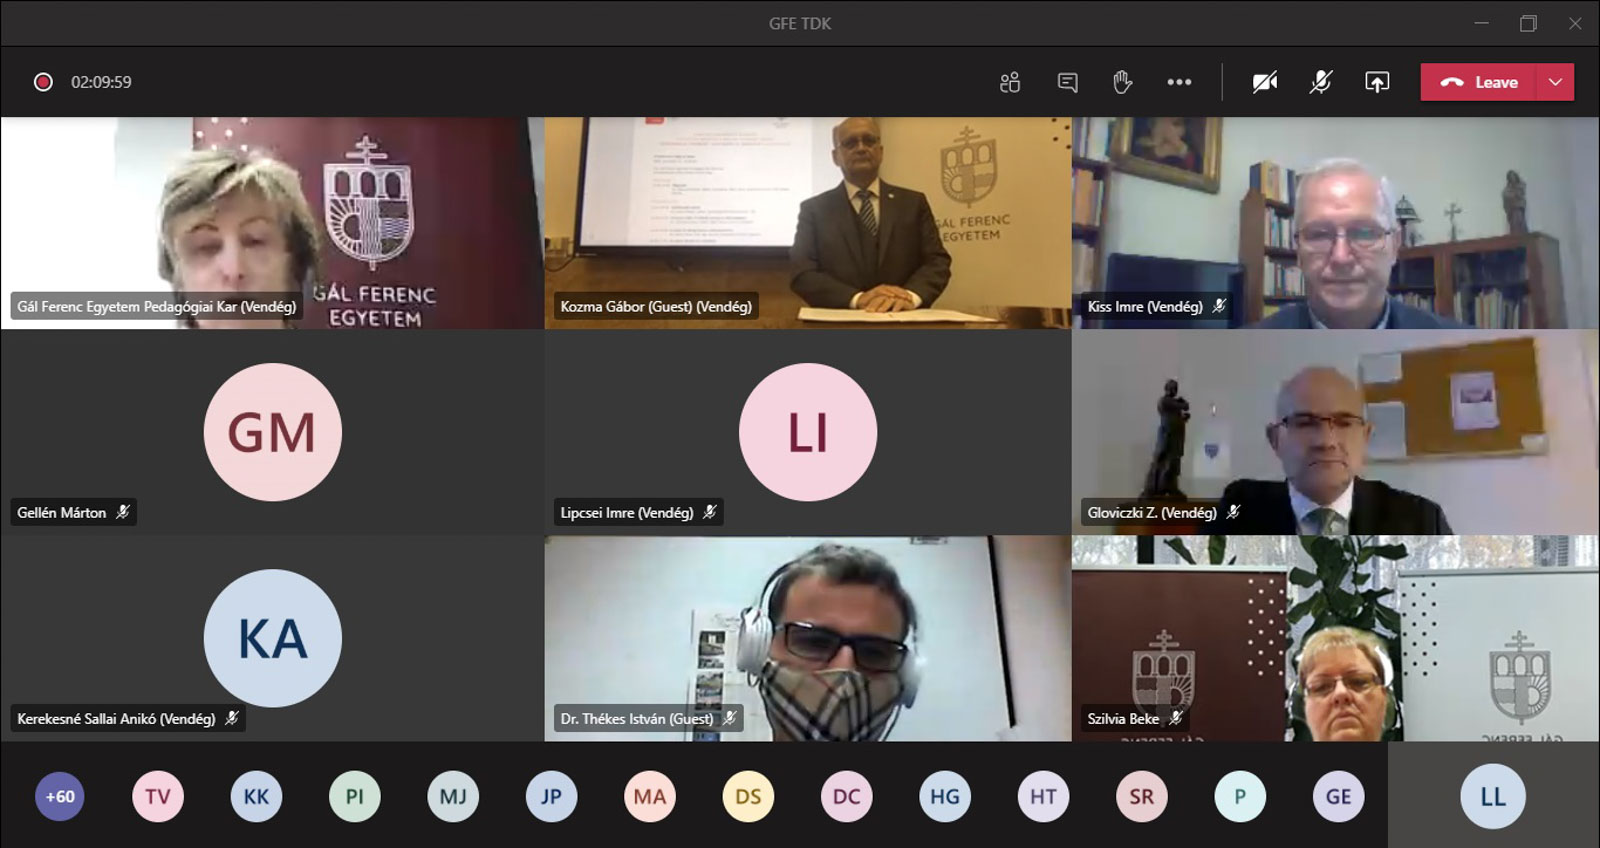
Task: Select the KK participant avatar
Action: click(256, 797)
